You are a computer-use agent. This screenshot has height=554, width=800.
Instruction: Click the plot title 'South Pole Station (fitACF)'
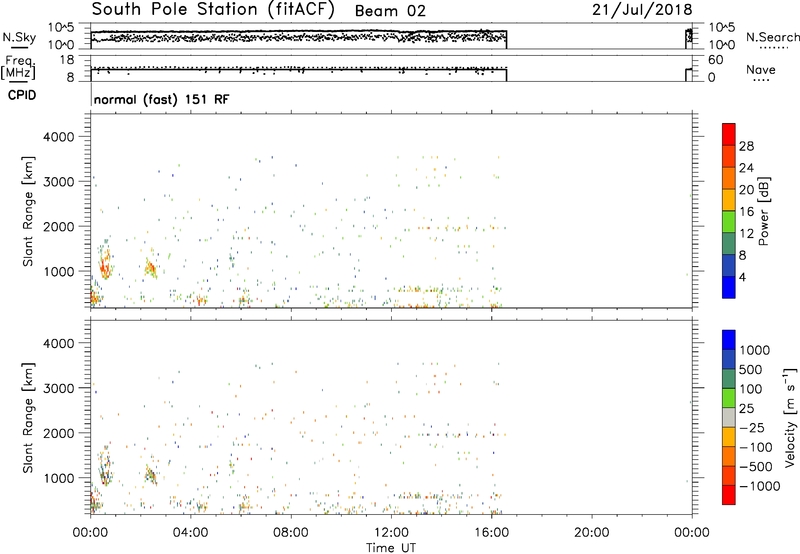point(213,10)
